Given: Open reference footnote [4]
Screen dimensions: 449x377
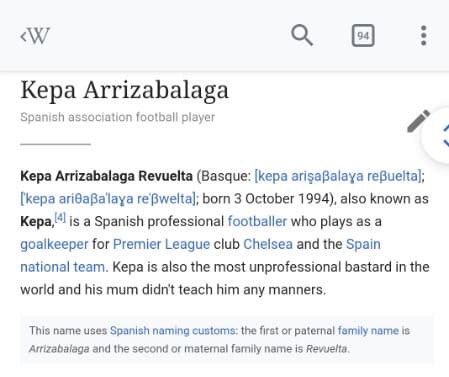Looking at the screenshot, I should 60,217.
